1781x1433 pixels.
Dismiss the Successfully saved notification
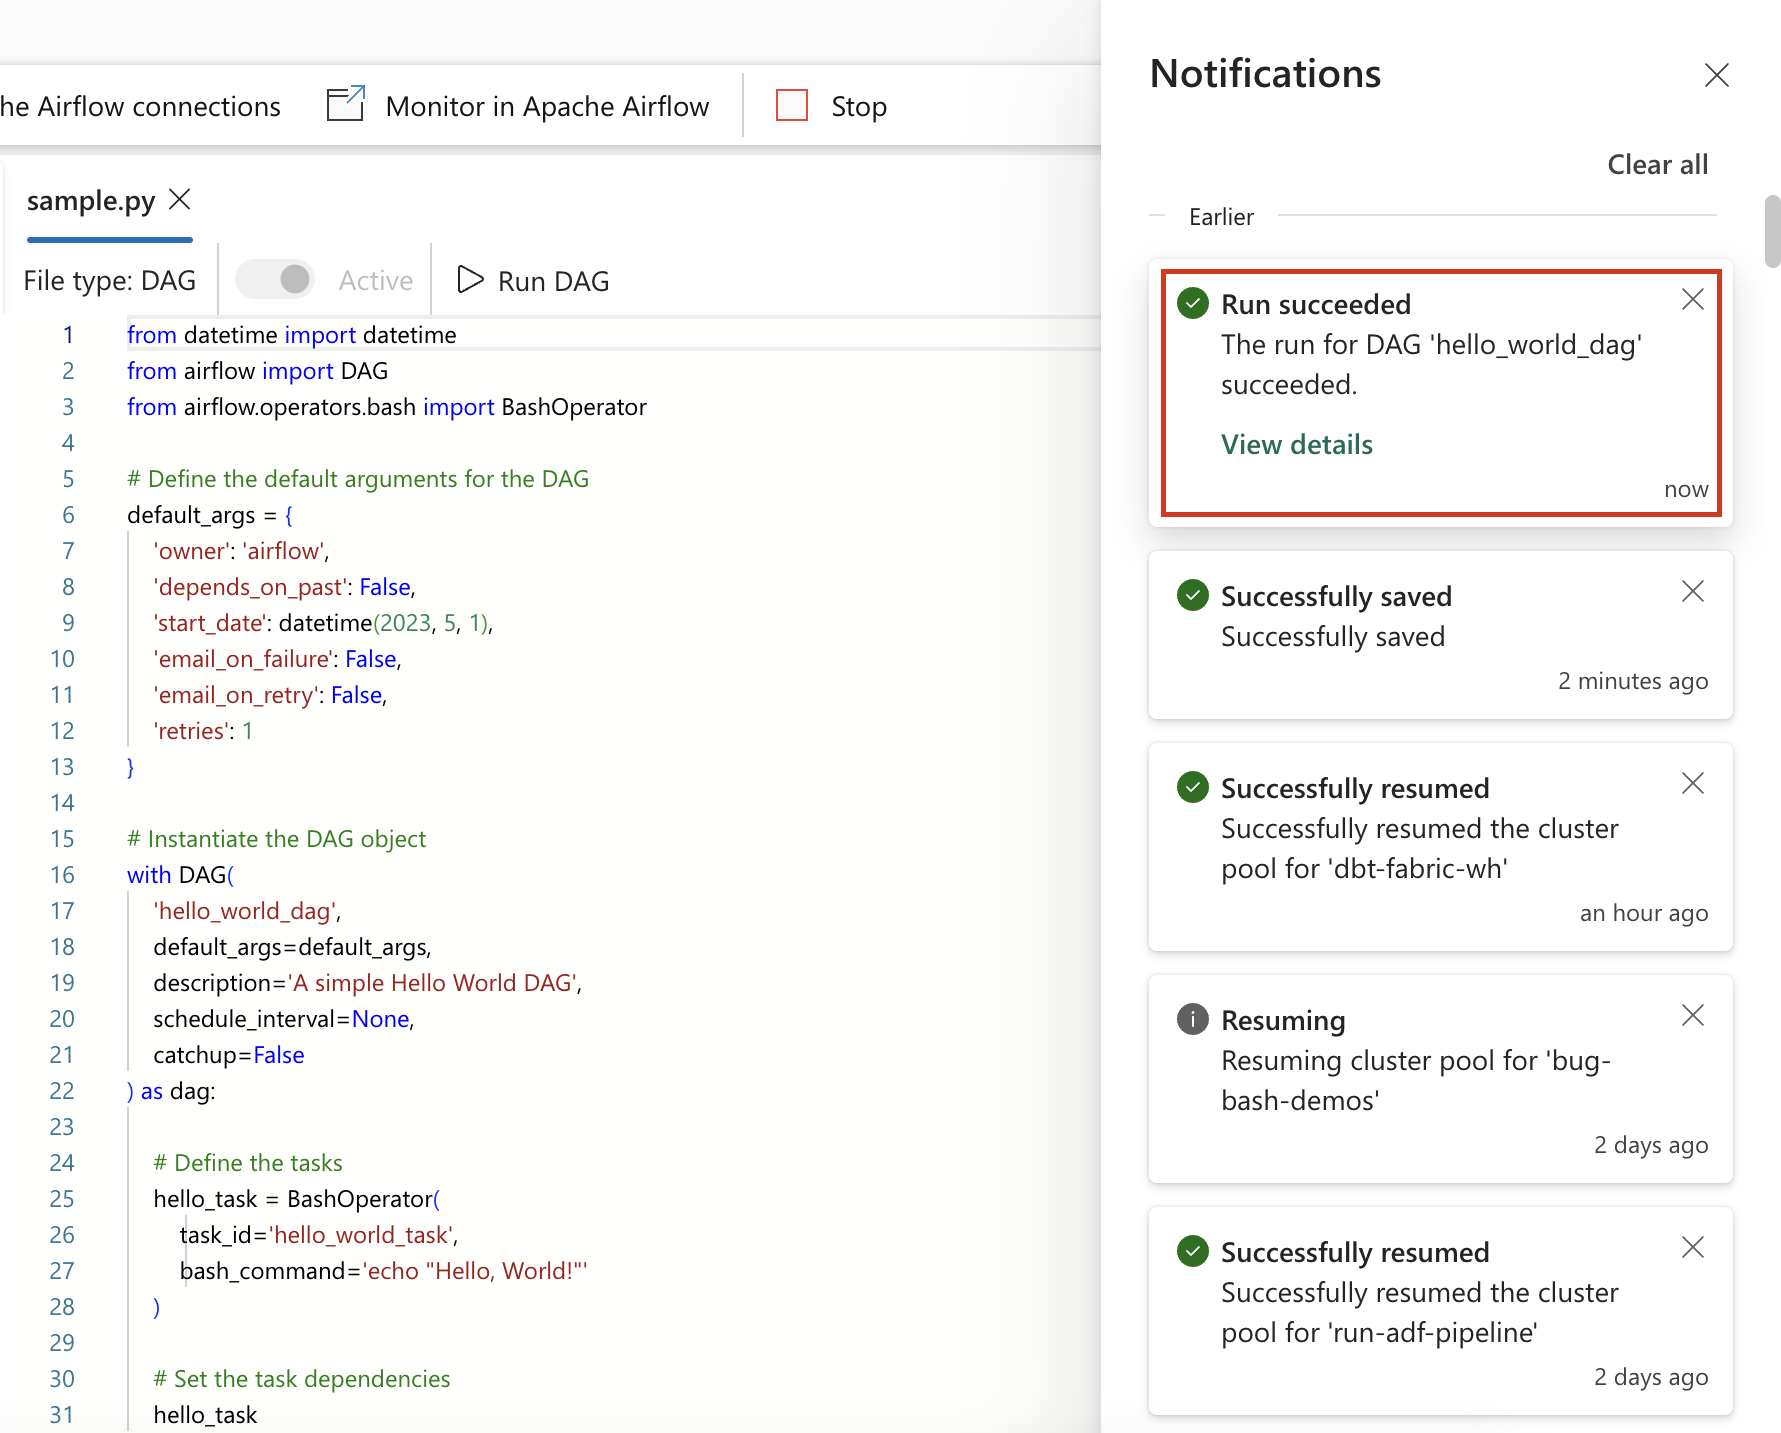pyautogui.click(x=1692, y=591)
